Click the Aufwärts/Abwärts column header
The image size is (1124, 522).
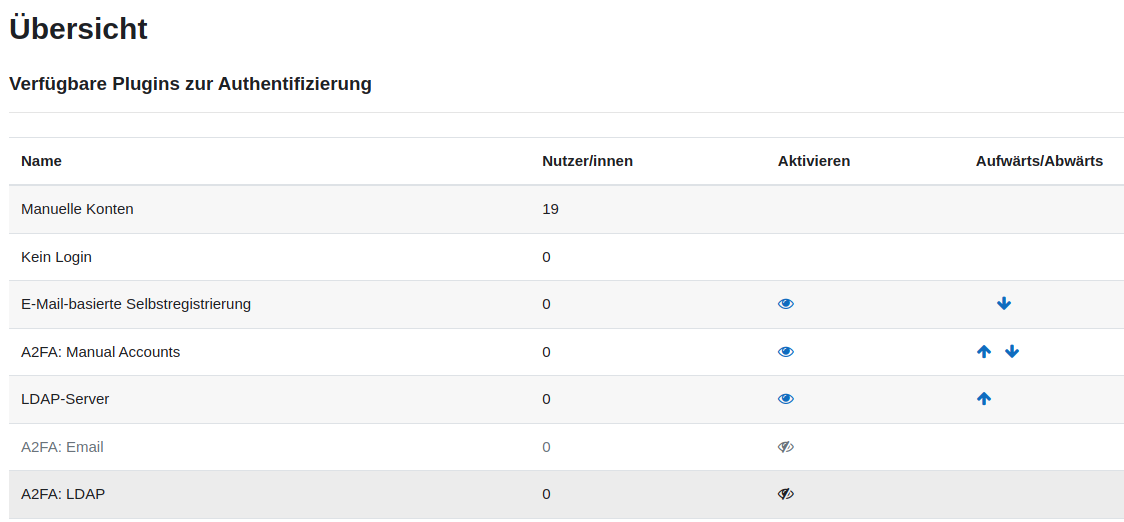(1039, 161)
